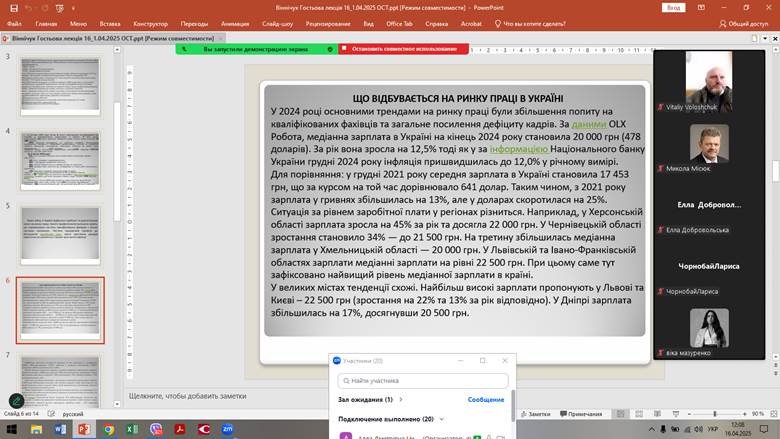
Task: Expand the Зал ожидания (1) section
Action: pyautogui.click(x=365, y=399)
